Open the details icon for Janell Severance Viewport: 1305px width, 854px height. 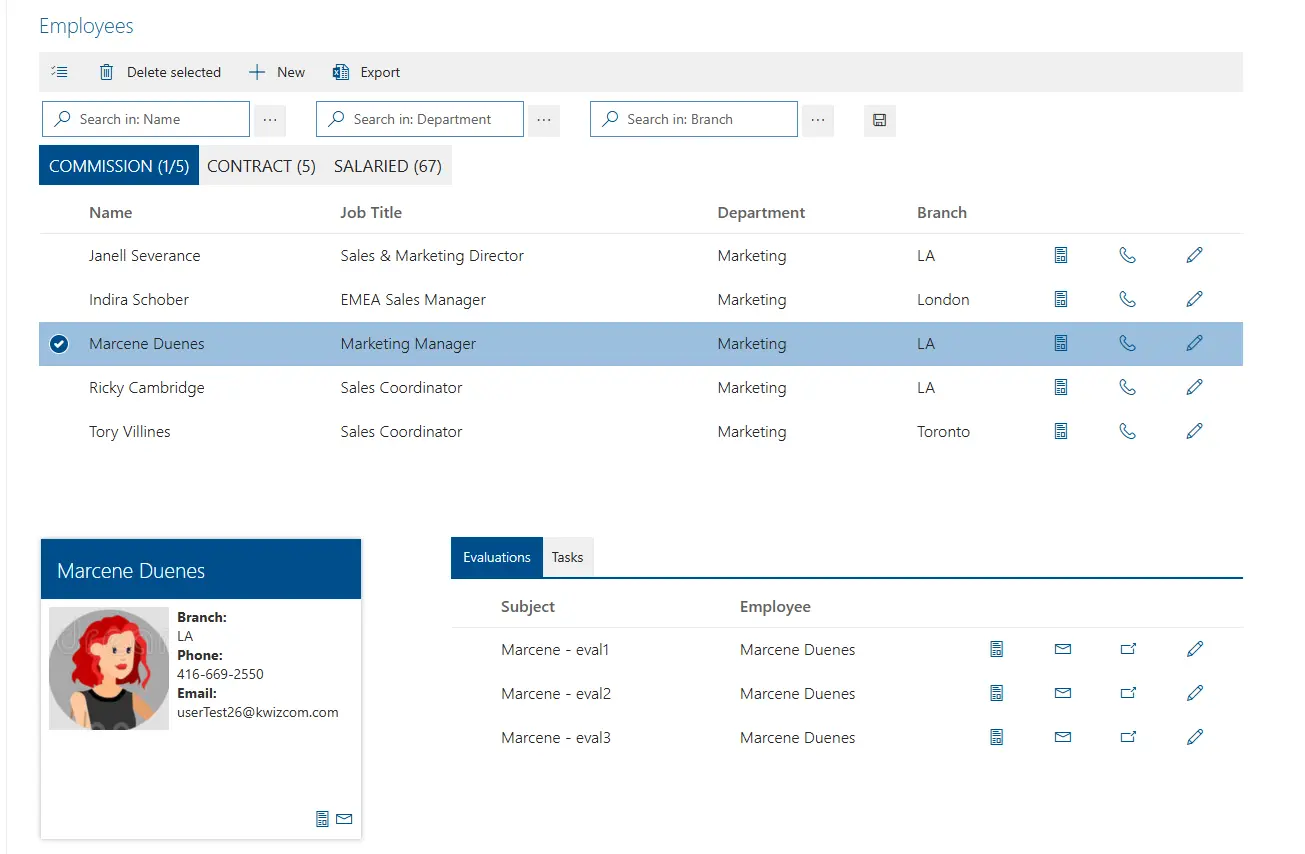pyautogui.click(x=1061, y=255)
